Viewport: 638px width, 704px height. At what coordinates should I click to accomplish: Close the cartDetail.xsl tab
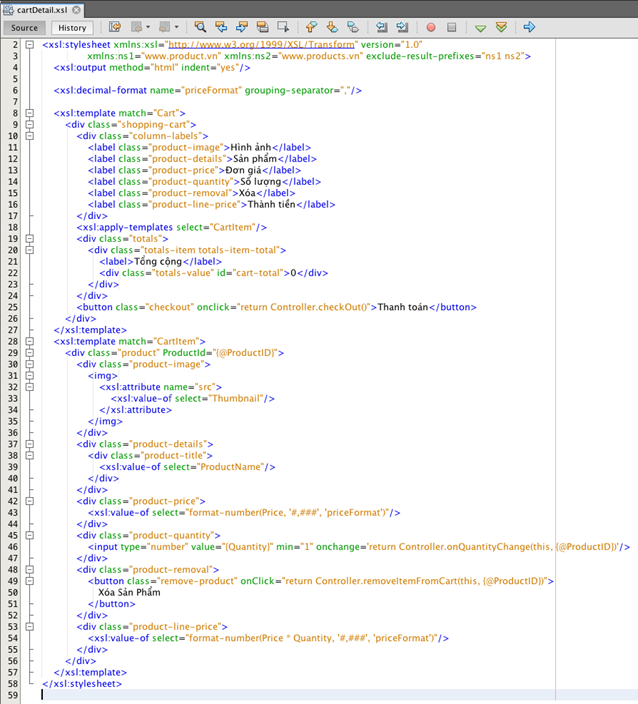tap(77, 9)
